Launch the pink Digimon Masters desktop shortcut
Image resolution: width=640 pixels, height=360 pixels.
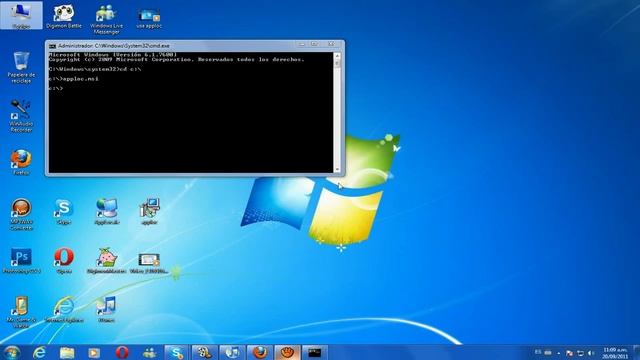107,260
